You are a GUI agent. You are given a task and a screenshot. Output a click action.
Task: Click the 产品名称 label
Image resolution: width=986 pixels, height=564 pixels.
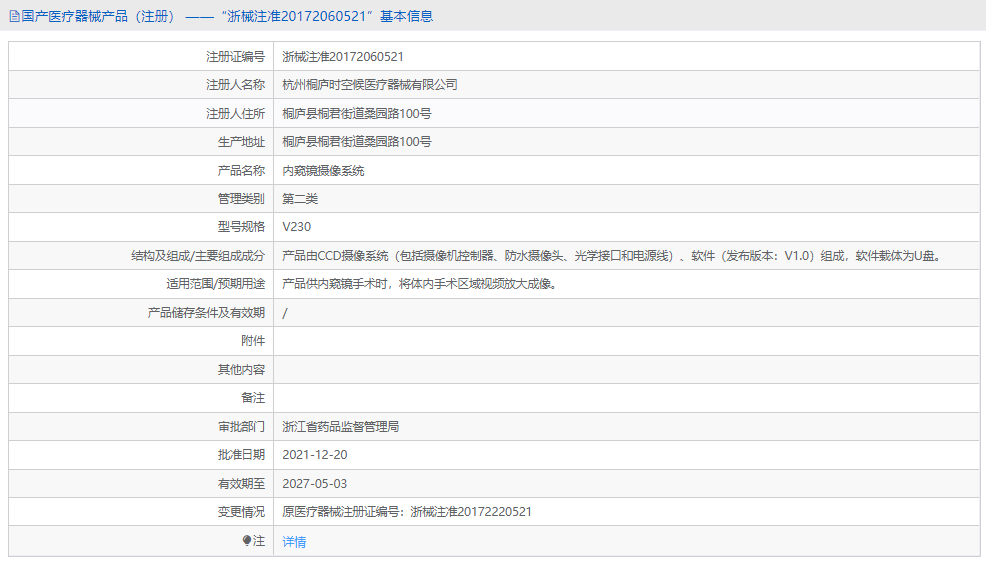click(x=241, y=170)
